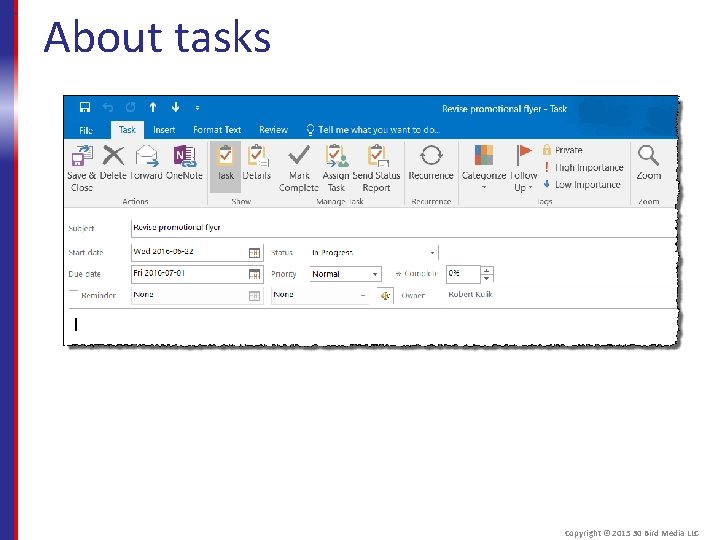Open the Follow Up flag menu
This screenshot has width=720, height=540.
pyautogui.click(x=523, y=168)
